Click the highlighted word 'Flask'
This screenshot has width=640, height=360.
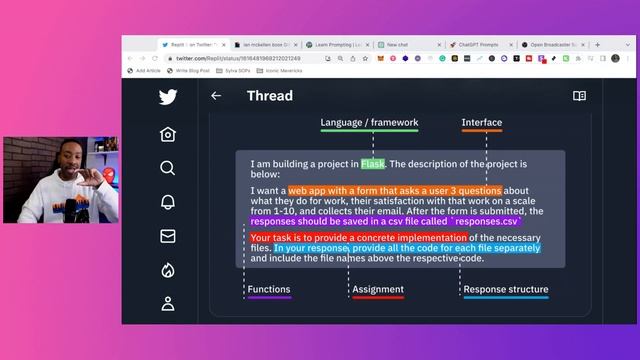373,164
